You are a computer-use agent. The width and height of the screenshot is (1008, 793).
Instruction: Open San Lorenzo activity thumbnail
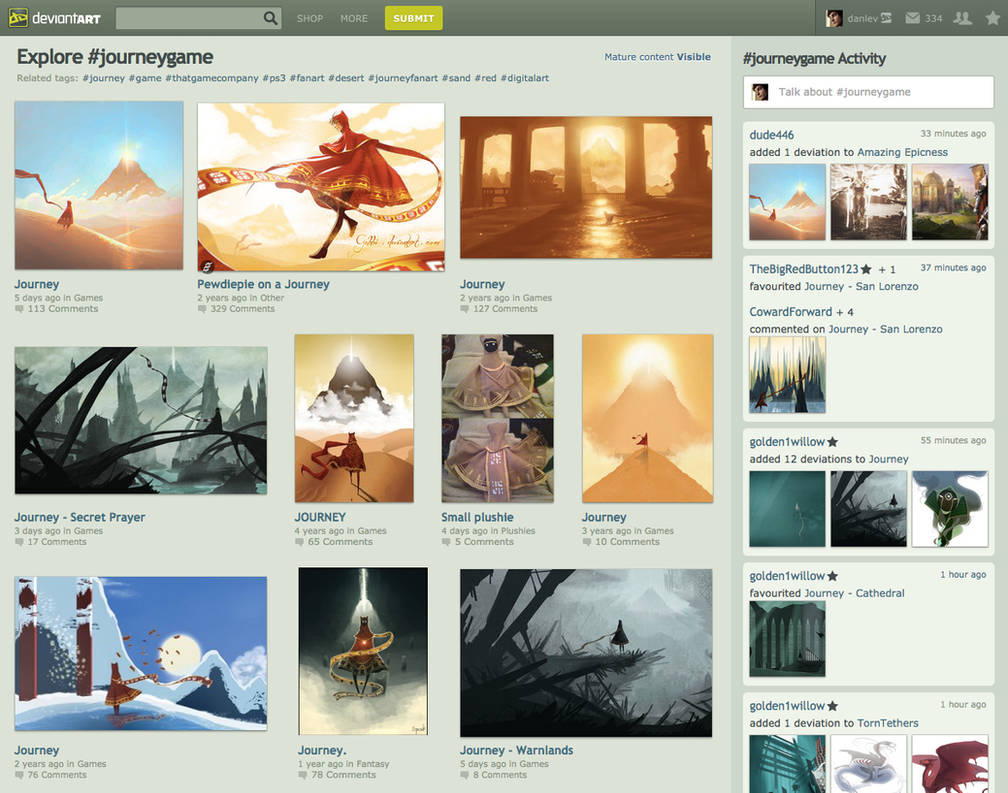[788, 375]
